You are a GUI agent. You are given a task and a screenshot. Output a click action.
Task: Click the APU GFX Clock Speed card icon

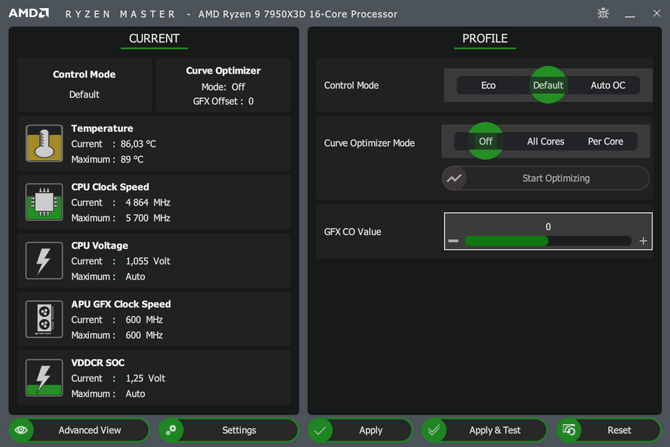point(44,319)
